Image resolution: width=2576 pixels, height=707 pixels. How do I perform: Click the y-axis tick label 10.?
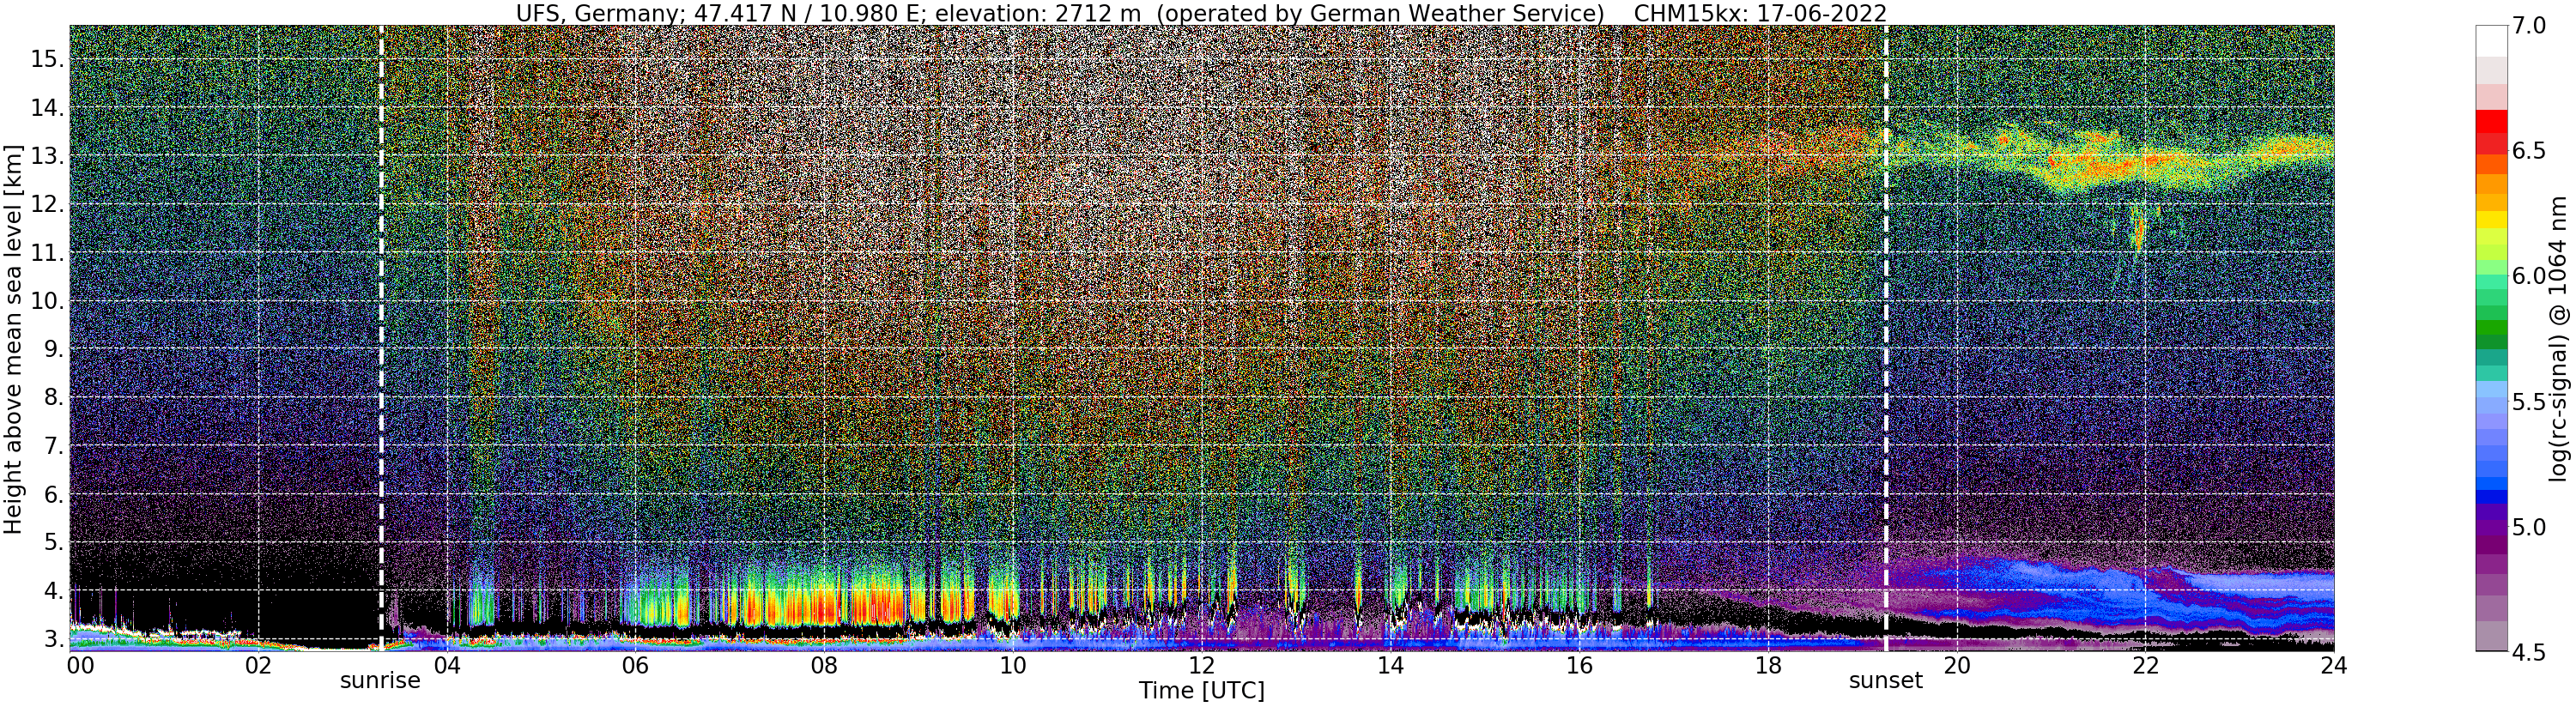coord(47,301)
